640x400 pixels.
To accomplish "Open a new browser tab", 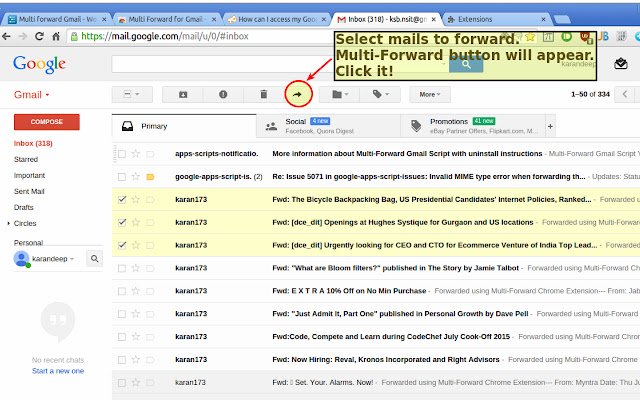I will [562, 19].
